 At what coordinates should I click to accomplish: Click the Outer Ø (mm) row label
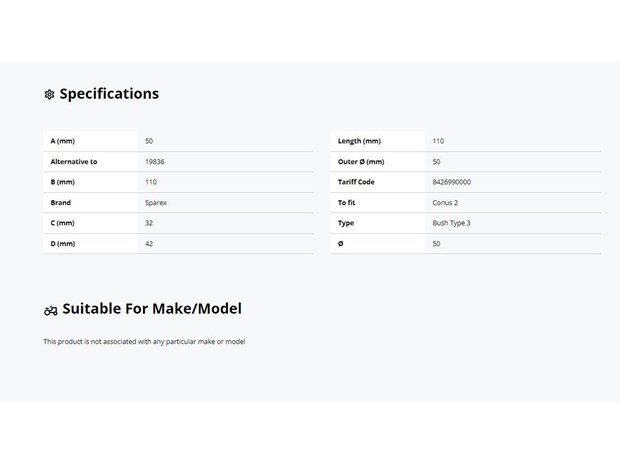point(361,162)
